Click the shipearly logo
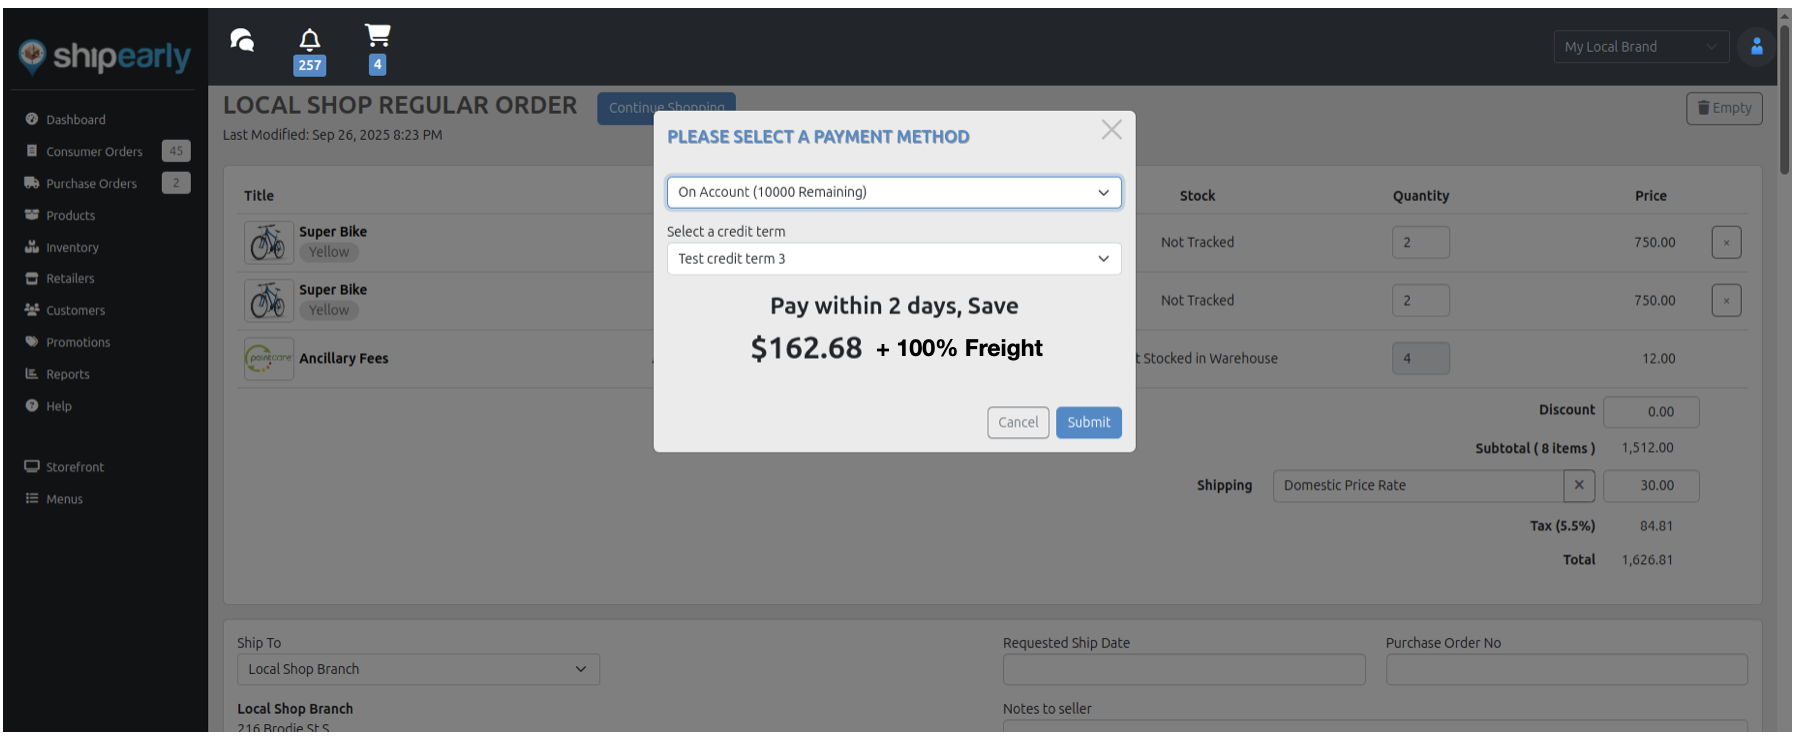This screenshot has height=736, width=1800. pos(105,57)
